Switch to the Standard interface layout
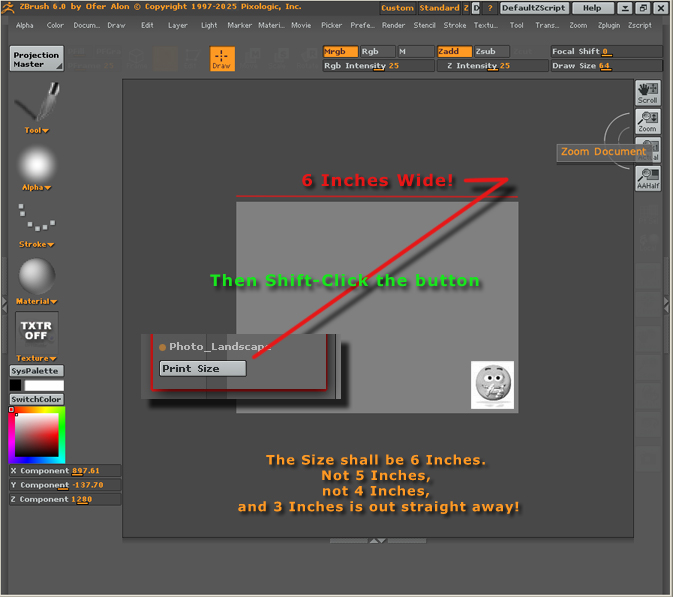 [440, 8]
